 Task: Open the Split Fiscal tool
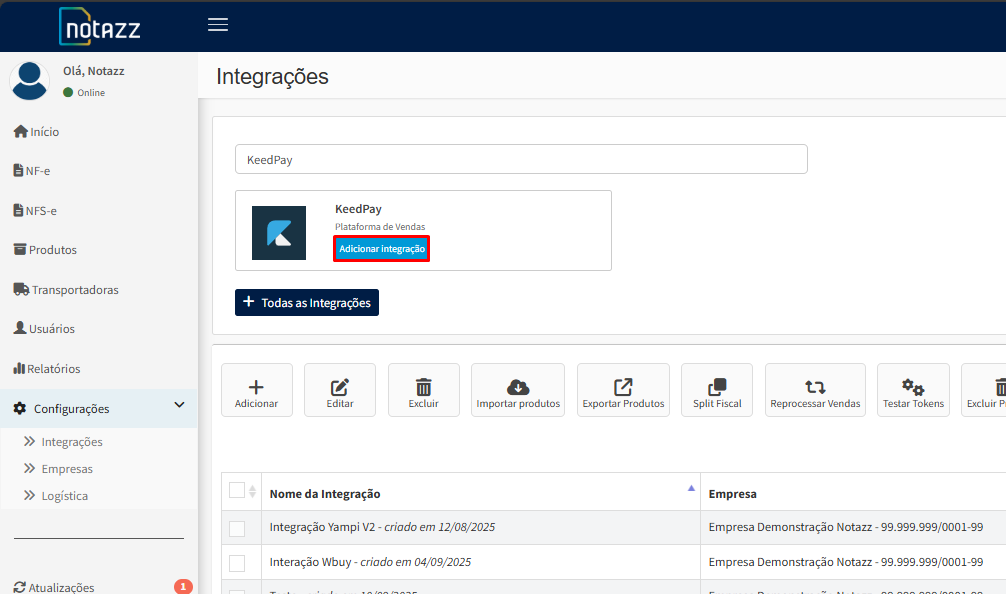pos(717,388)
